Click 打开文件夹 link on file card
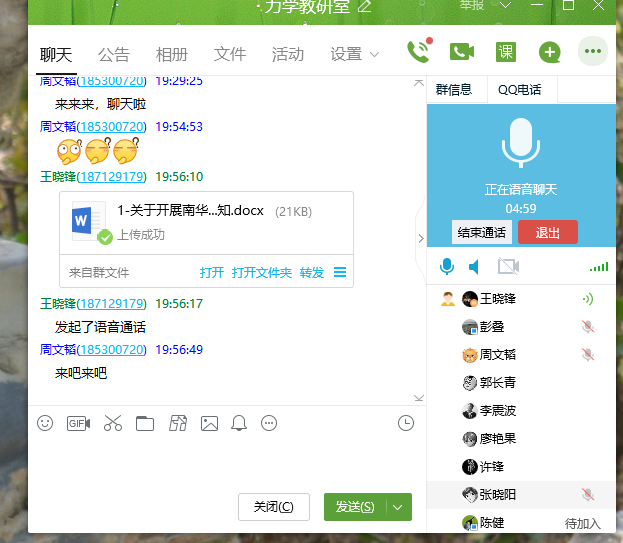 (262, 272)
